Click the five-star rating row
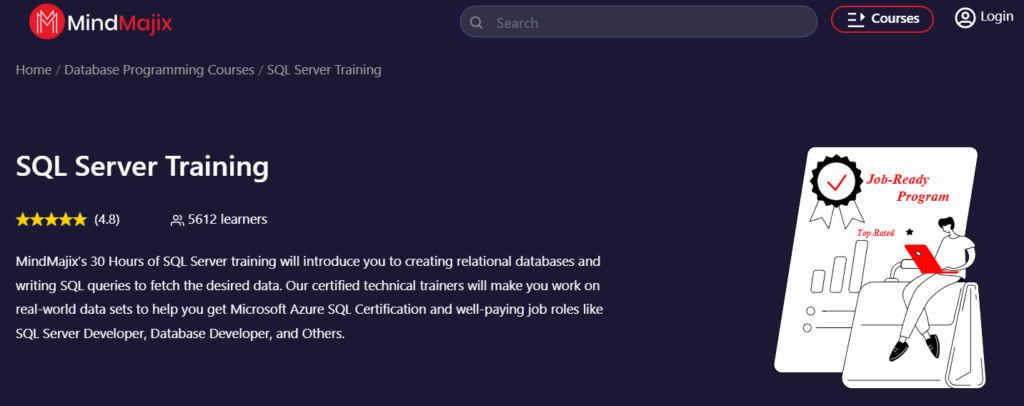This screenshot has height=406, width=1024. (51, 219)
